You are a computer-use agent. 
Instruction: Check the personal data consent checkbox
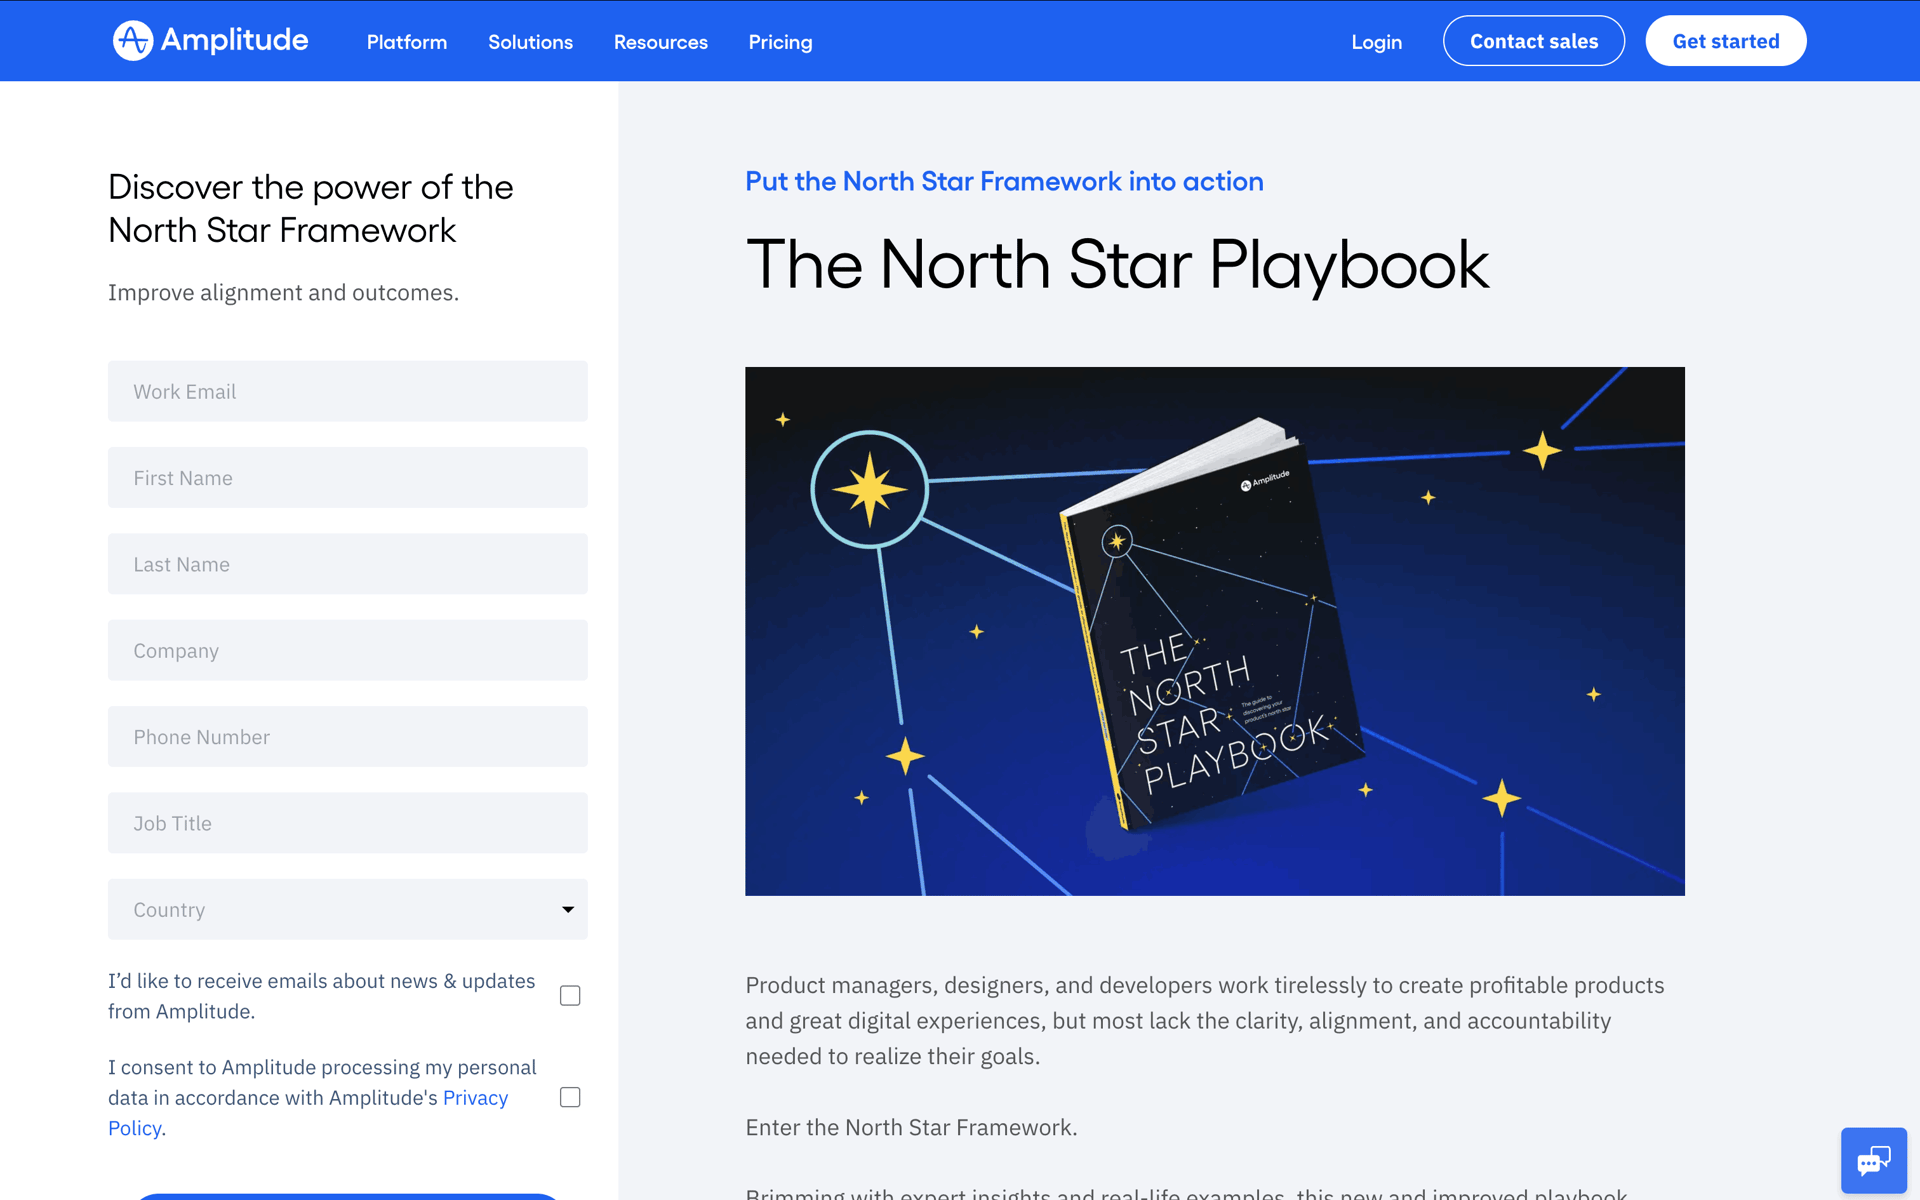(x=570, y=1097)
